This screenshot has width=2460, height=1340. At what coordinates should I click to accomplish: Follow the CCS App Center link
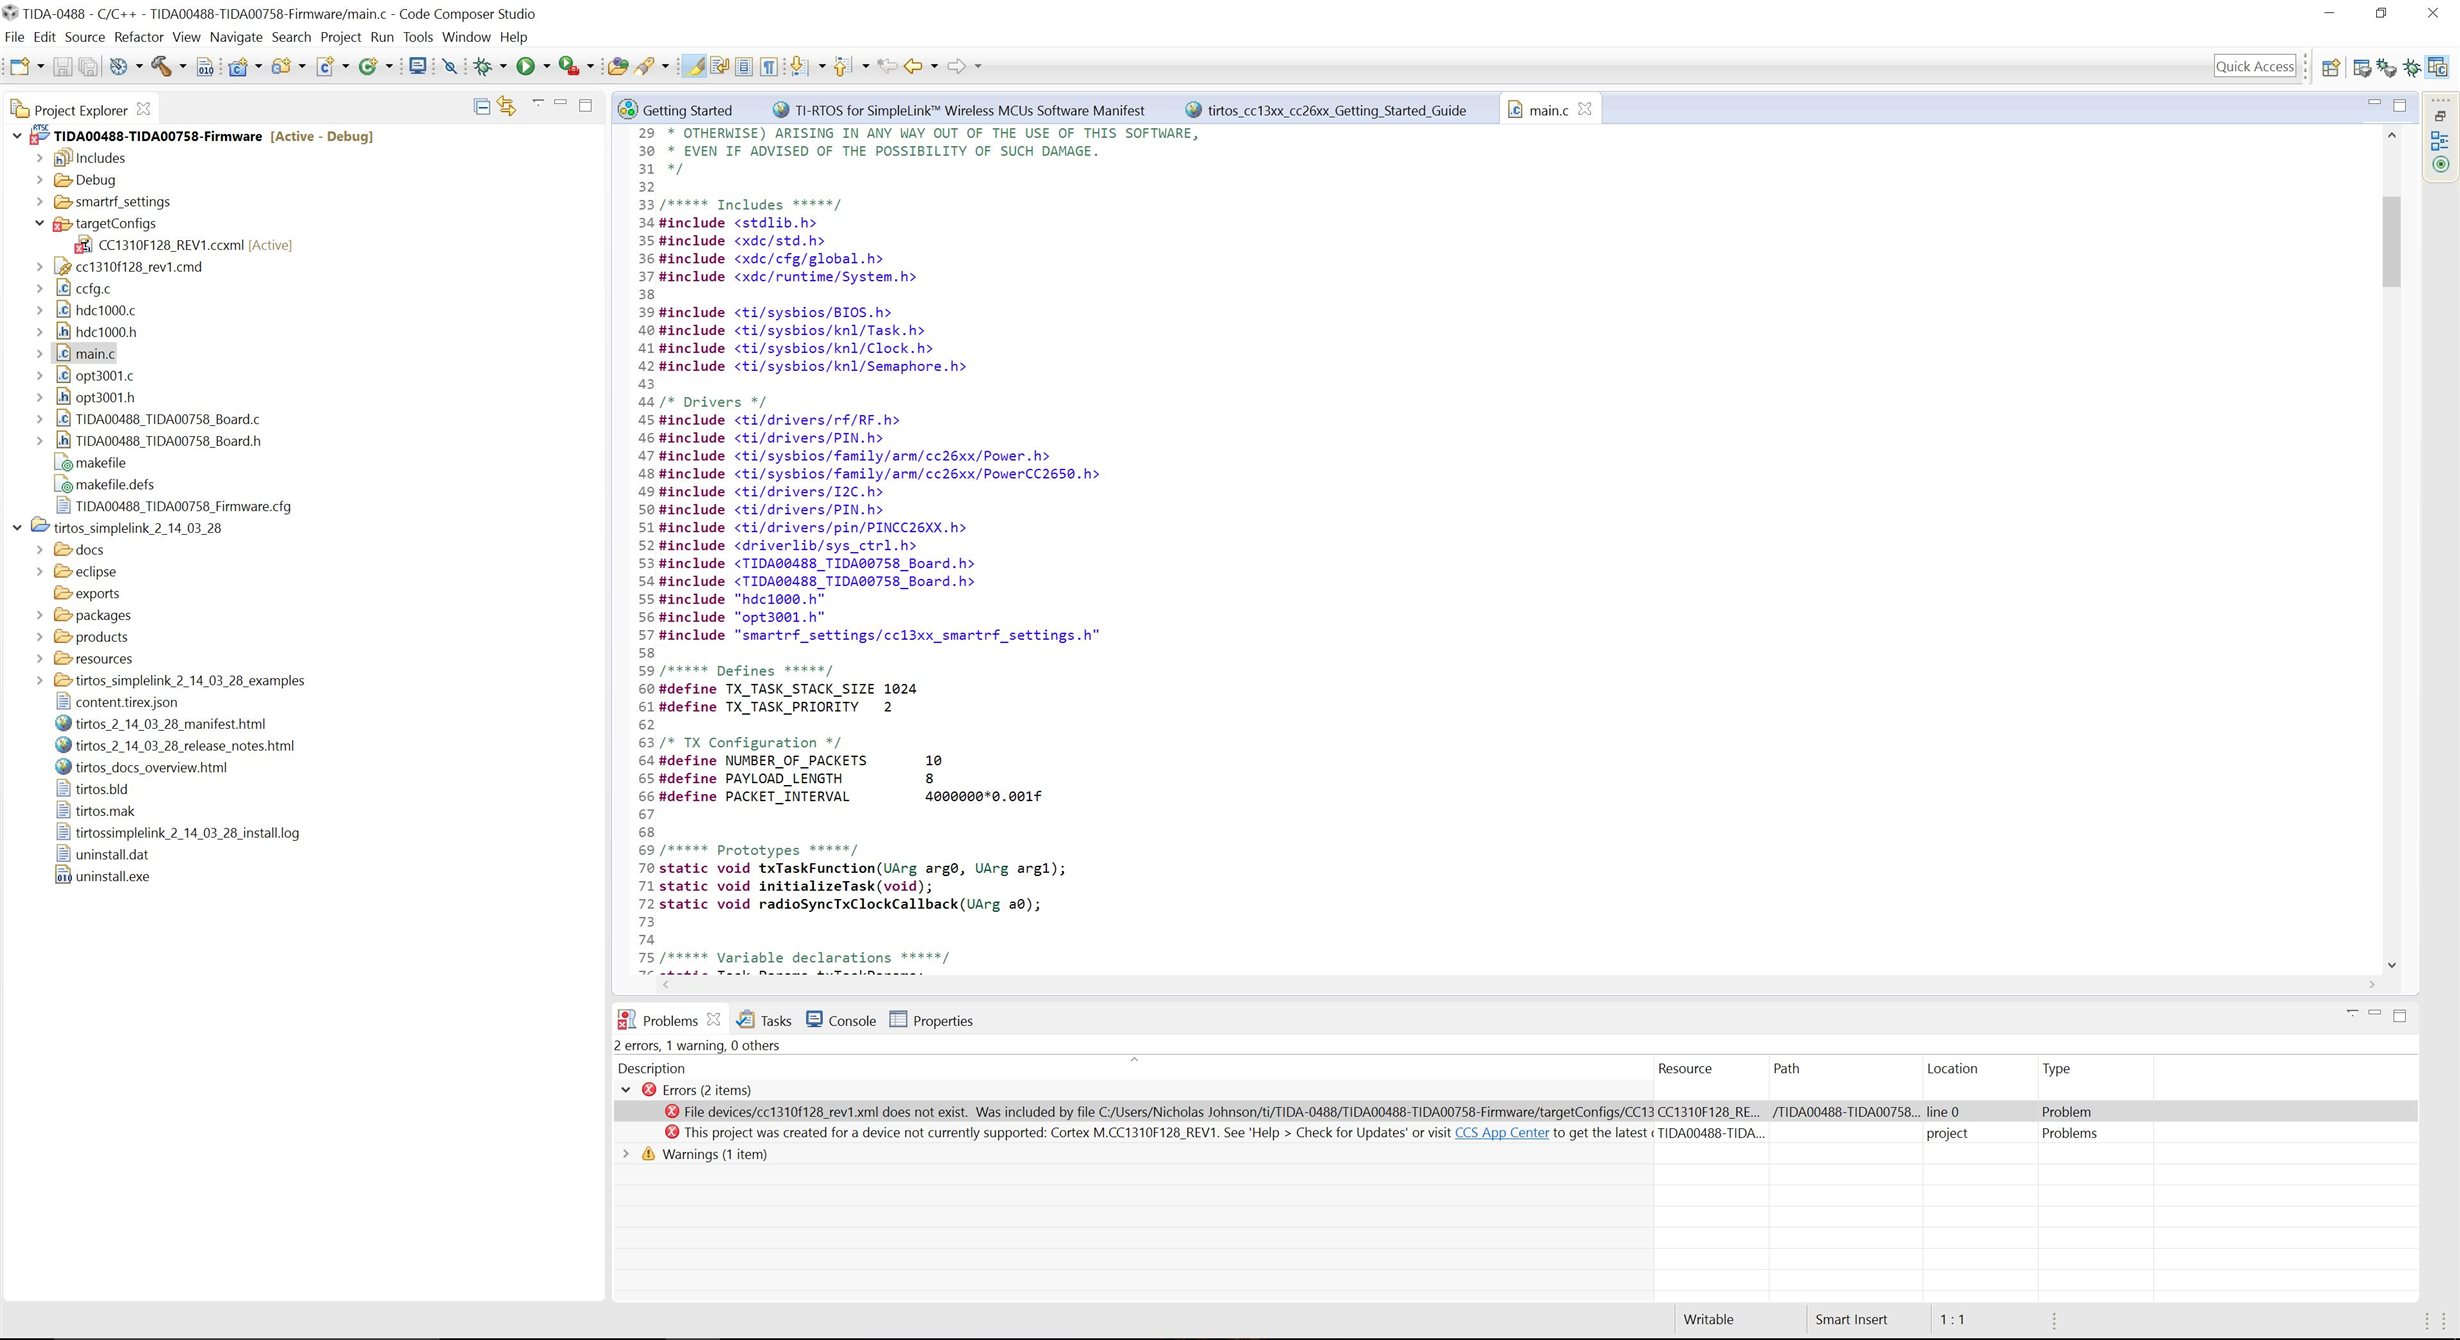click(1501, 1133)
